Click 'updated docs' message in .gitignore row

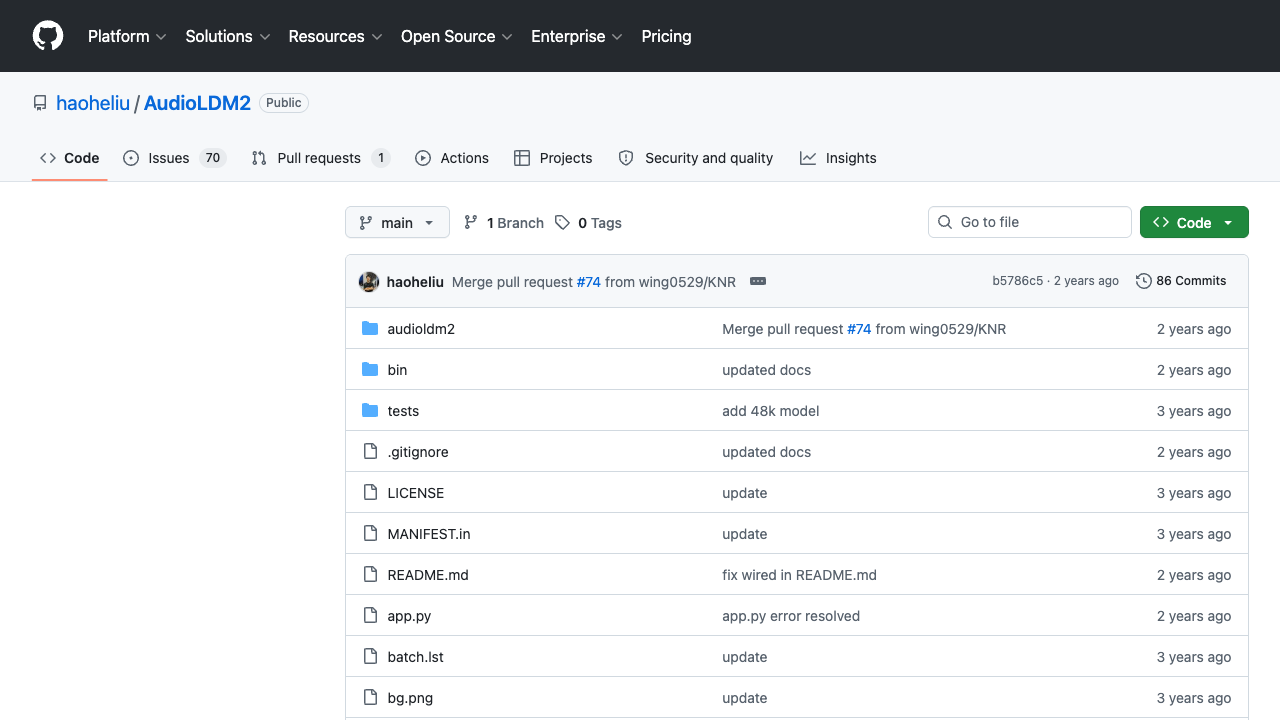coord(767,452)
